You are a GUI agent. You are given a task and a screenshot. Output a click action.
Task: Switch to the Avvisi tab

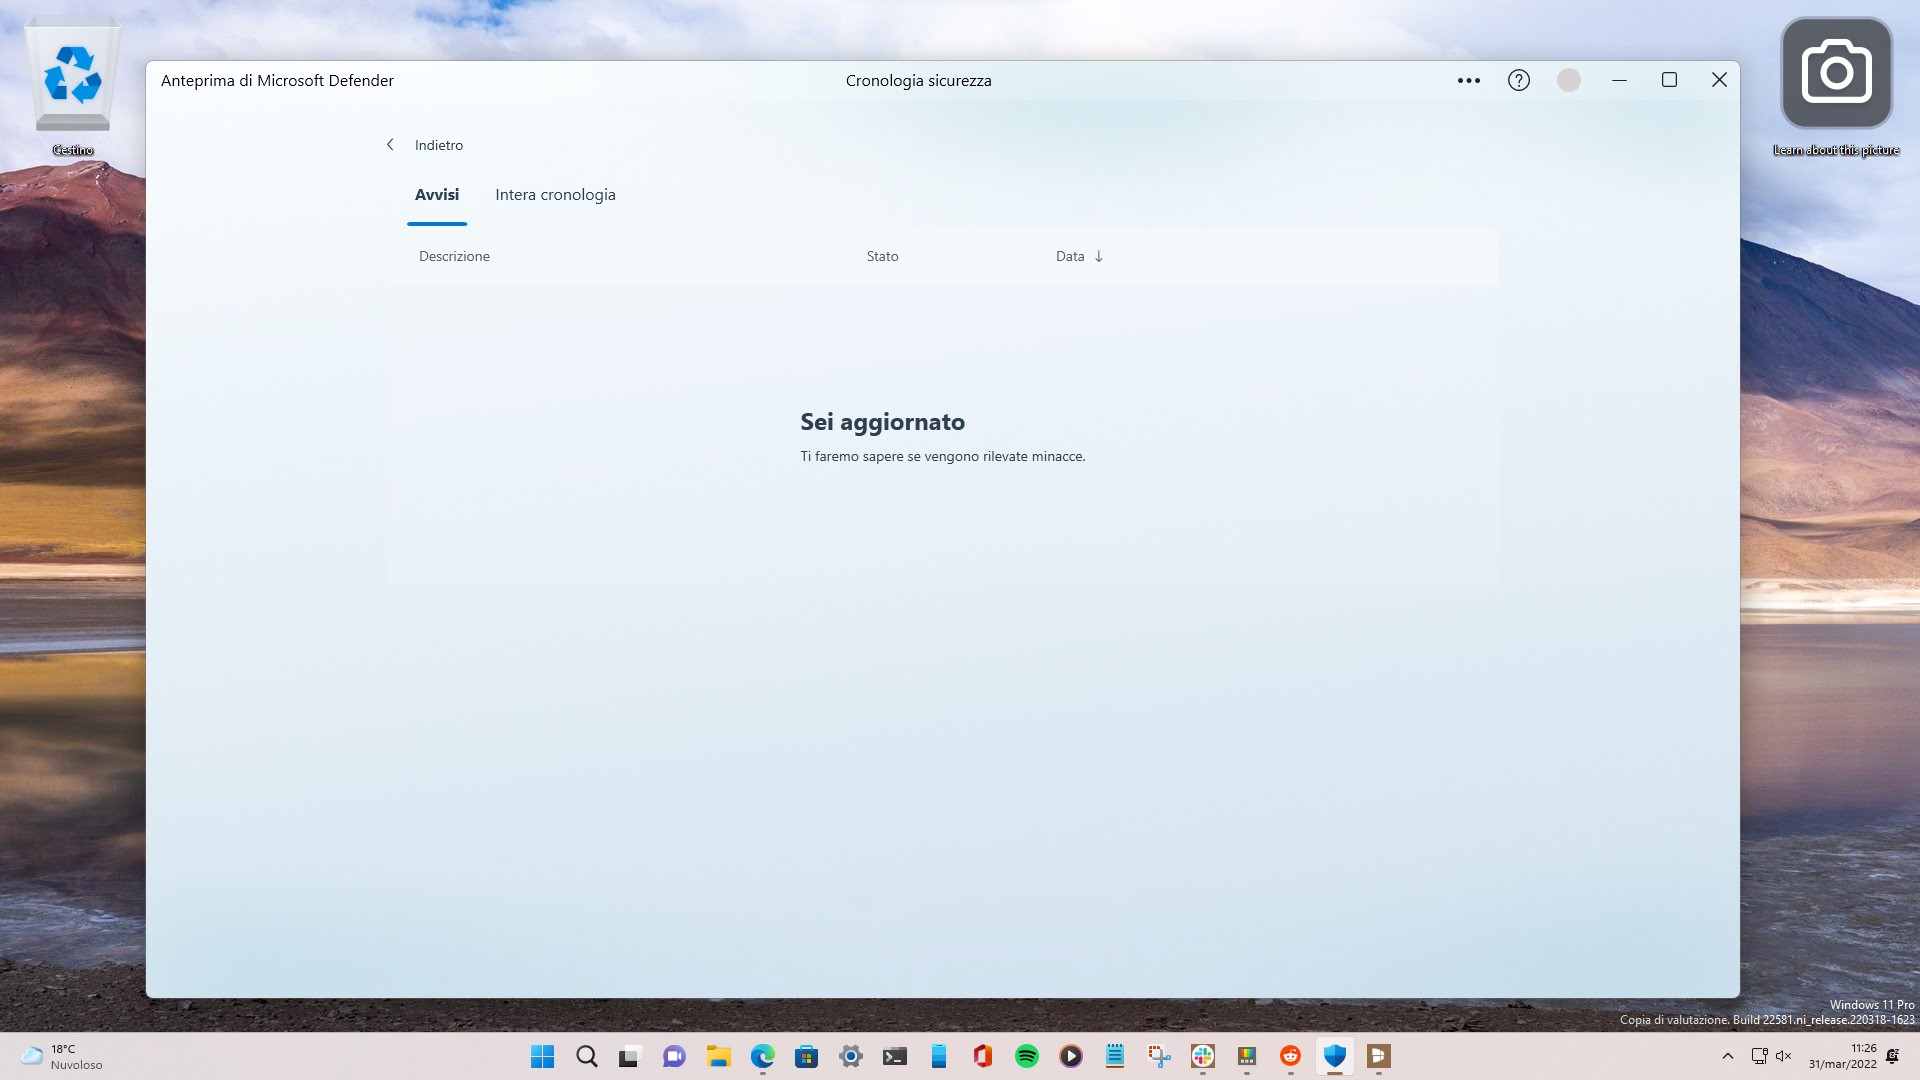pos(437,195)
